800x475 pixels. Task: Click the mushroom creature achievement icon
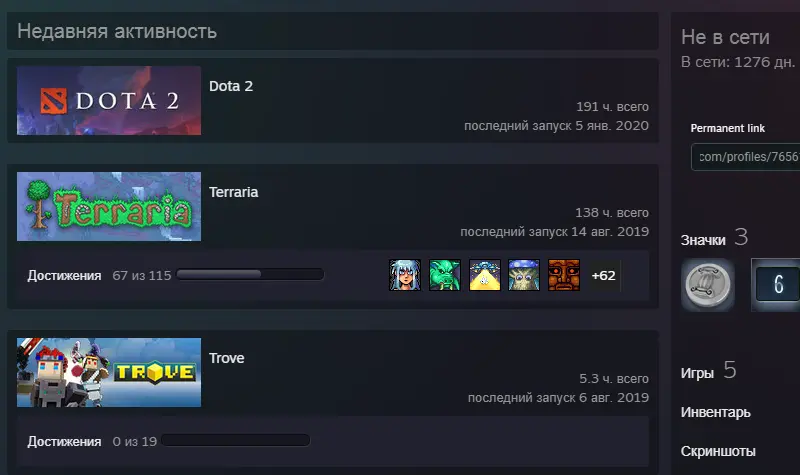[x=524, y=275]
